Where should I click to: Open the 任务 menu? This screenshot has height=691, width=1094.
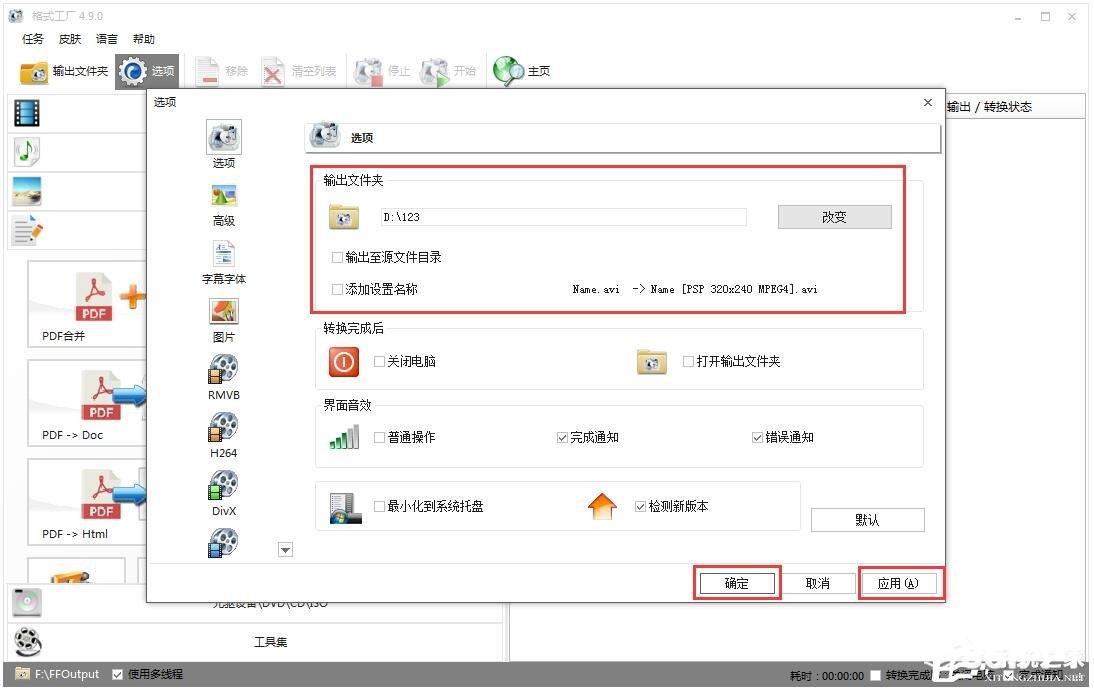pyautogui.click(x=33, y=39)
